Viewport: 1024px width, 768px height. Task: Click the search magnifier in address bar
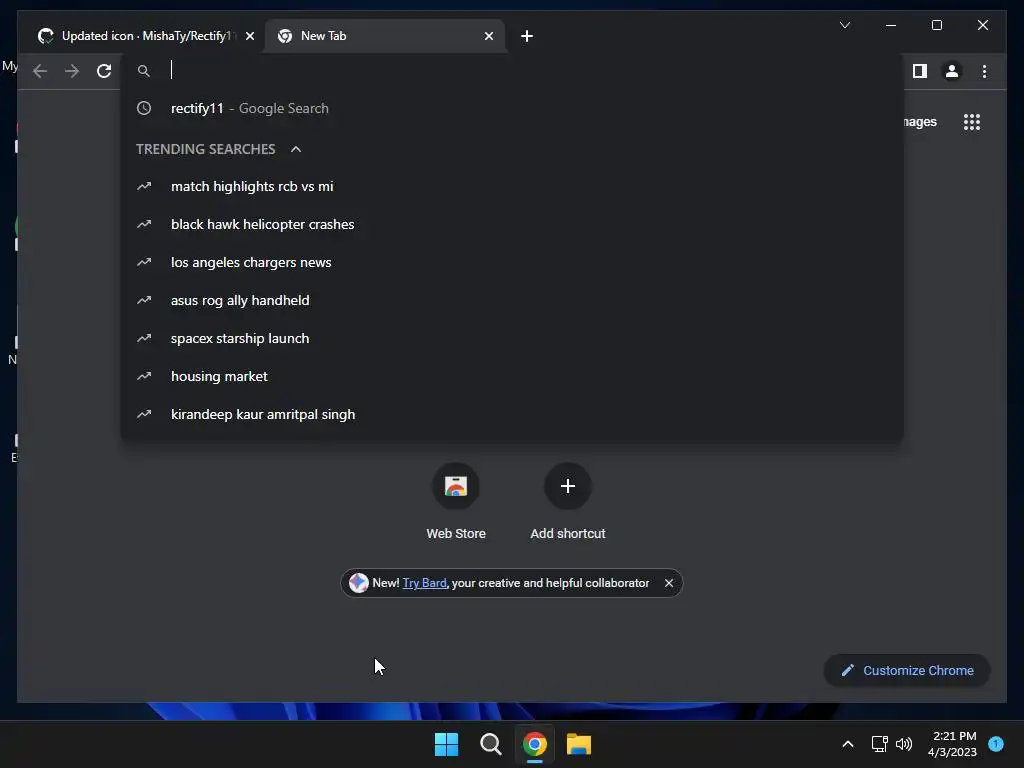pos(144,71)
